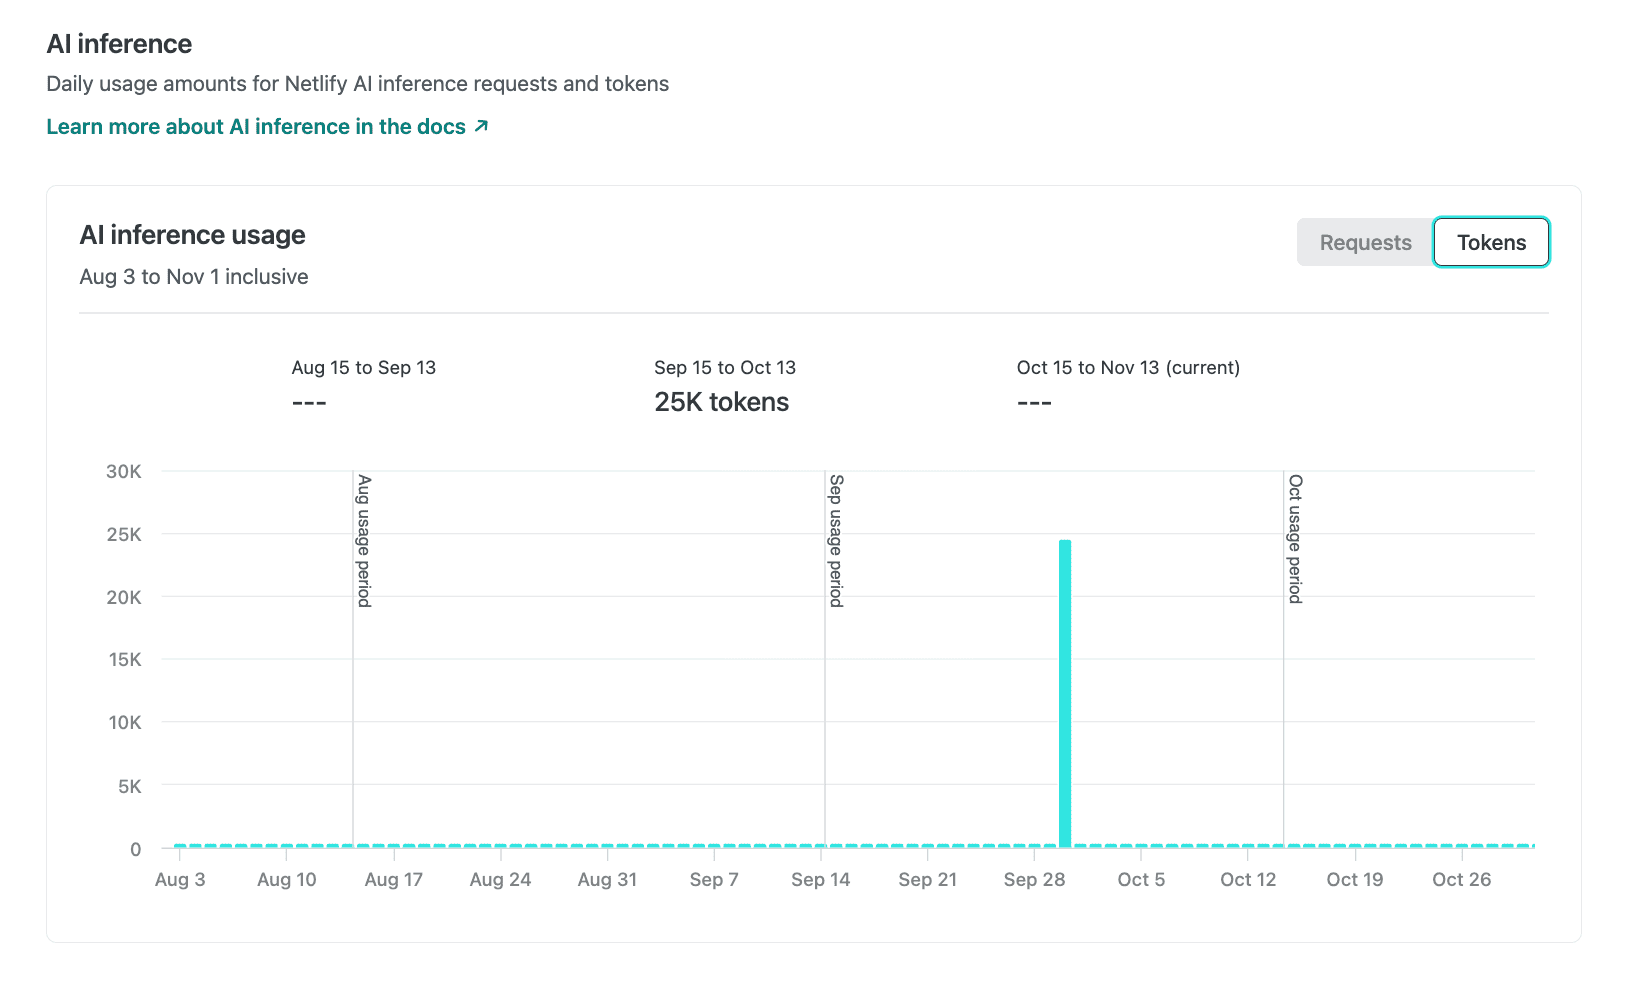Click the AI inference page heading
This screenshot has width=1644, height=988.
(118, 43)
